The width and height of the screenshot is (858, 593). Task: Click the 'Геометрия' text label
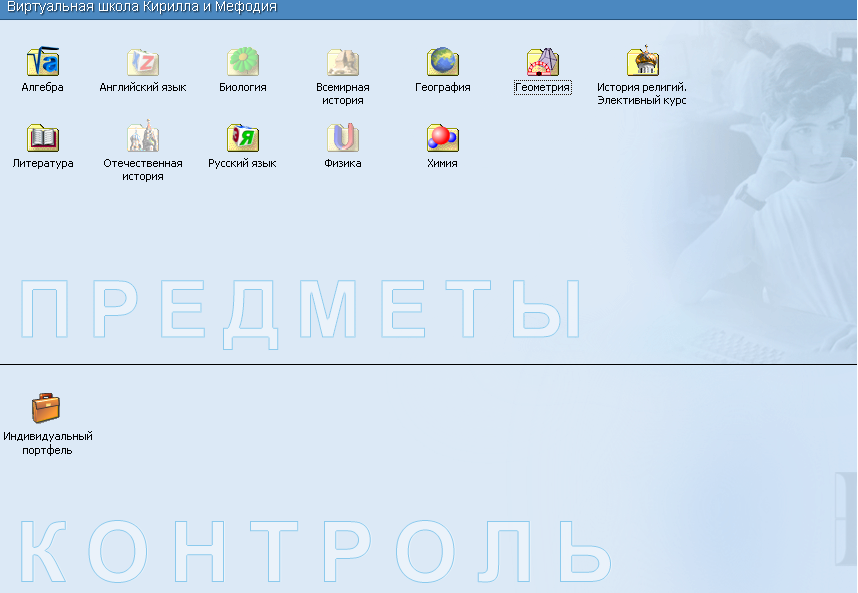point(543,88)
